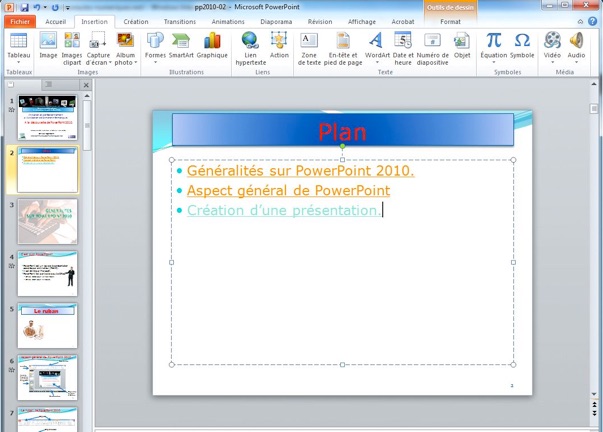Click the animation star beside slide 4

(12, 266)
